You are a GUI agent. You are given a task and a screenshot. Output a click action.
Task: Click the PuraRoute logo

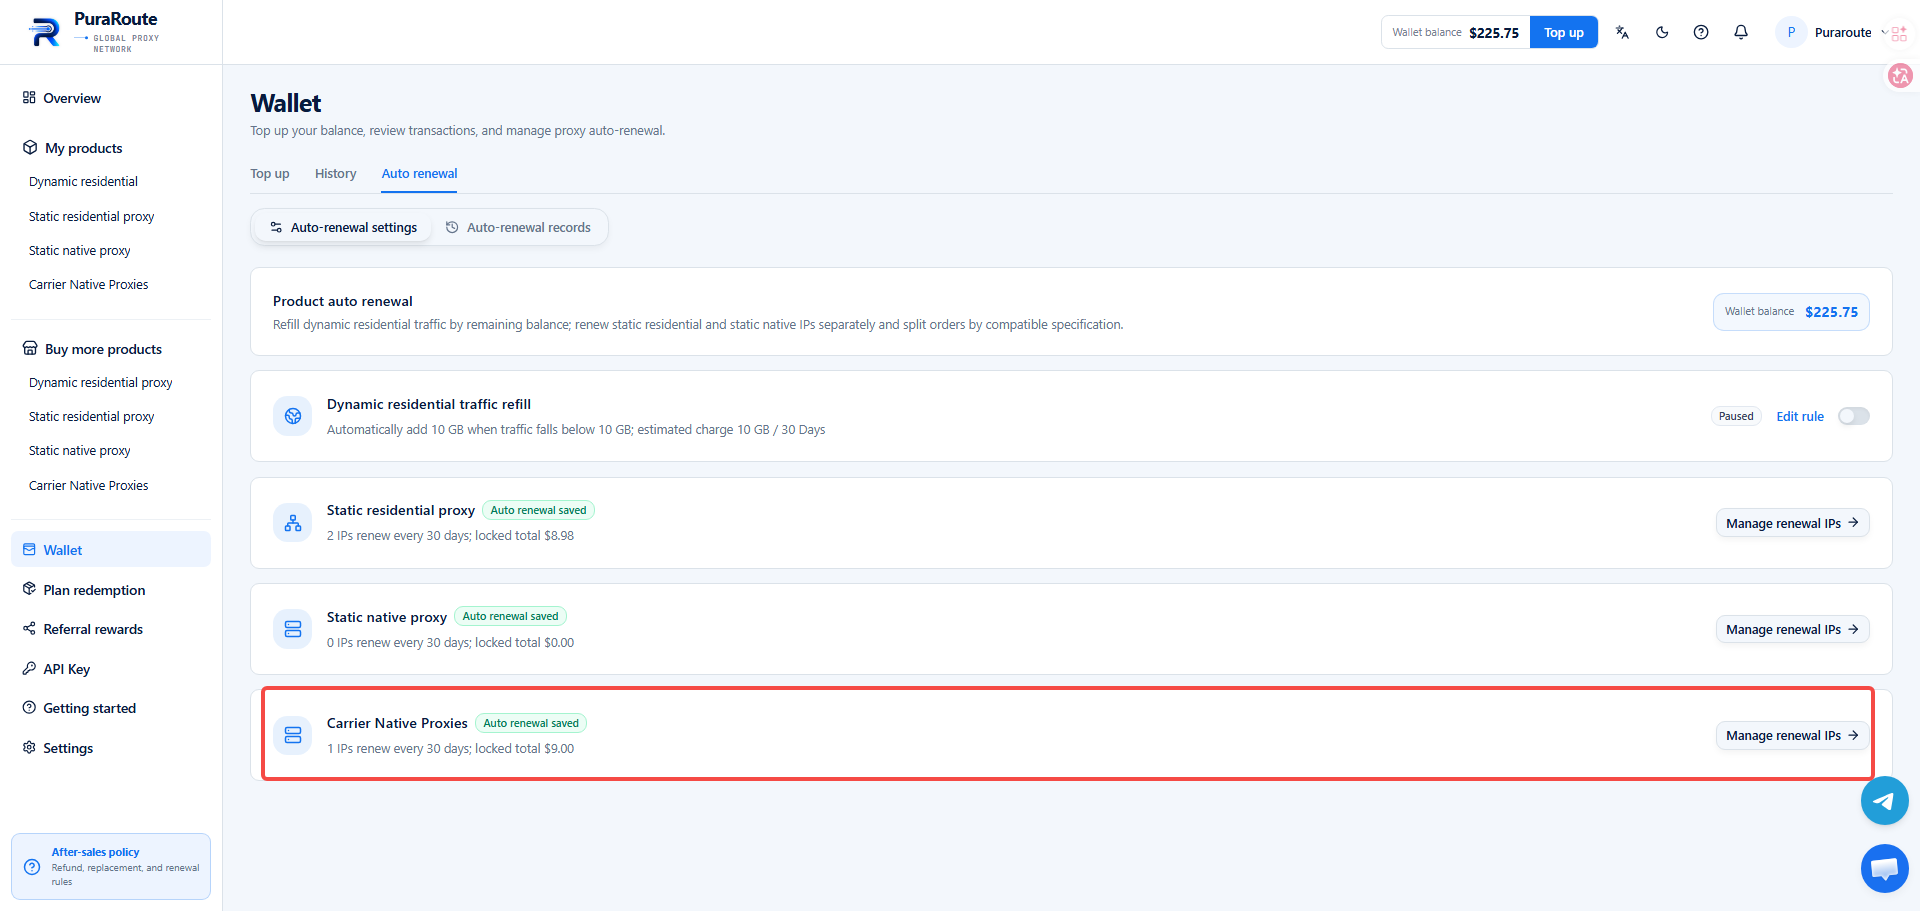point(93,32)
